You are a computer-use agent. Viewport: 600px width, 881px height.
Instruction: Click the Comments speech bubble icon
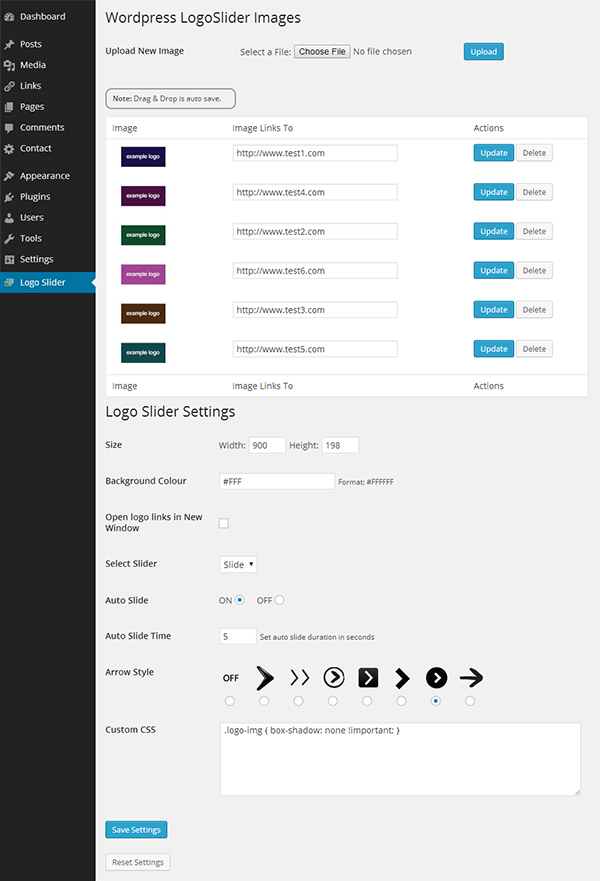click(x=9, y=128)
